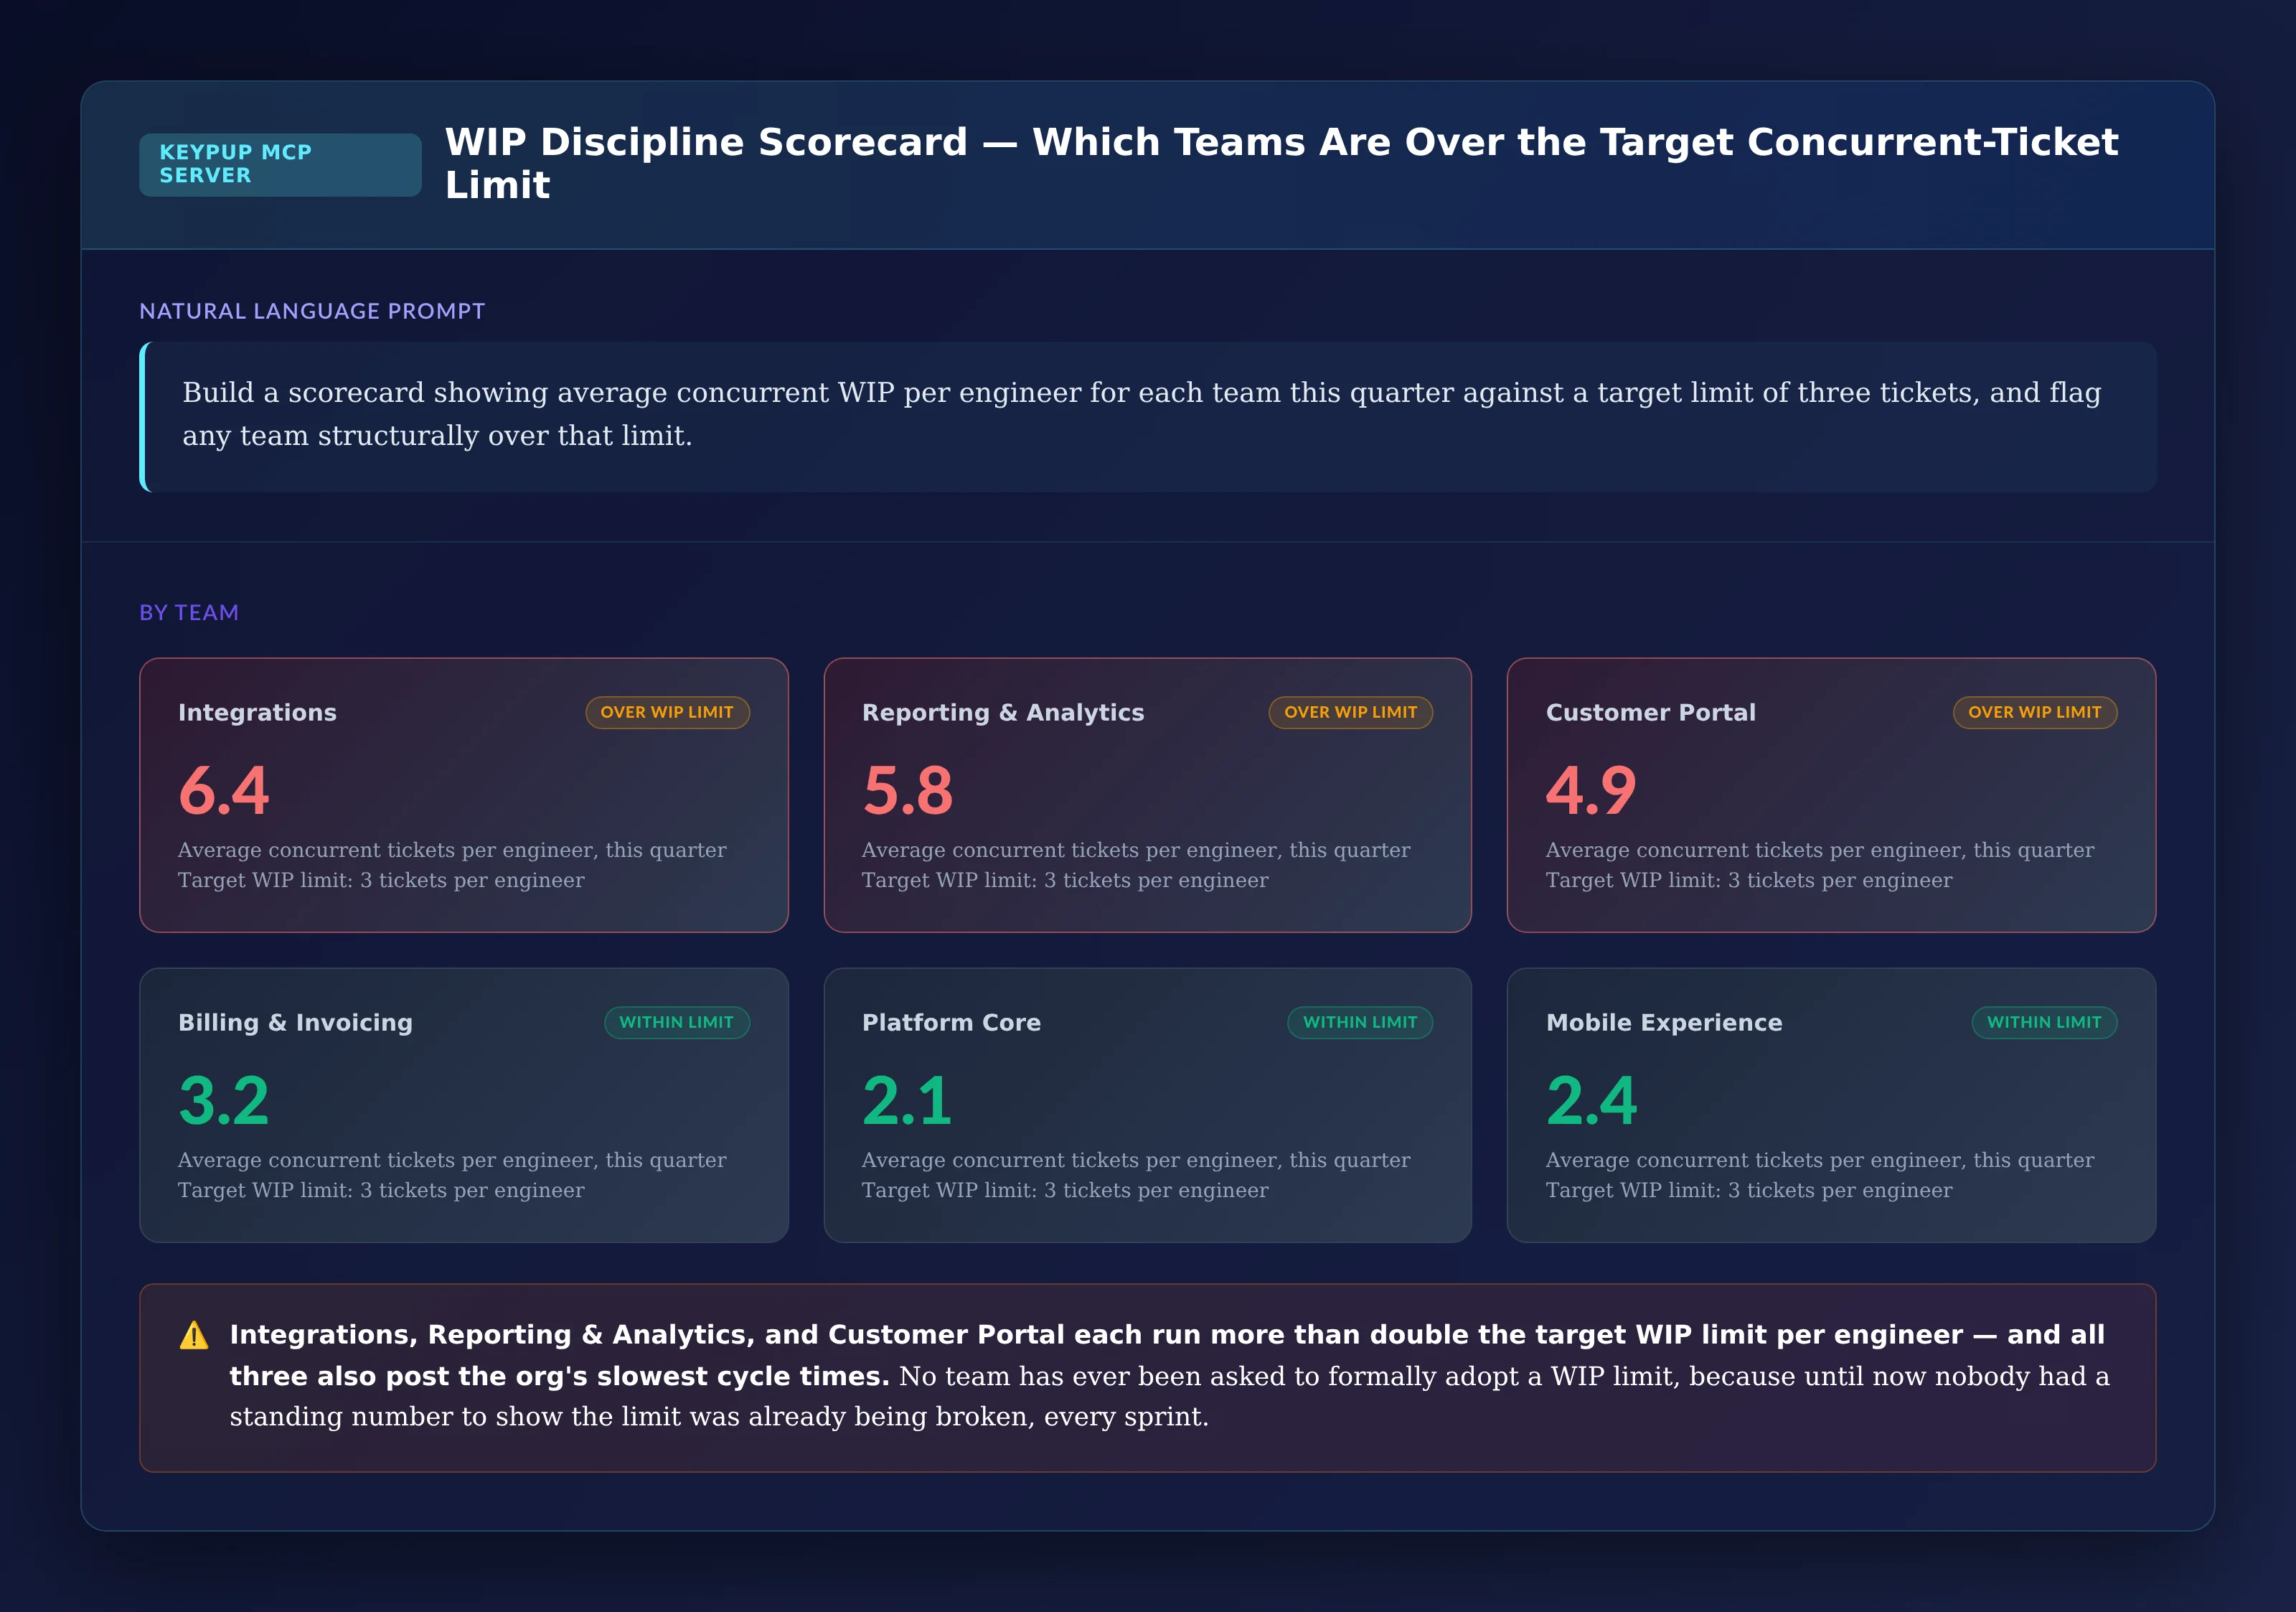Click the 3.2 value for Billing & Invoicing
Viewport: 2296px width, 1612px height.
(x=224, y=1100)
